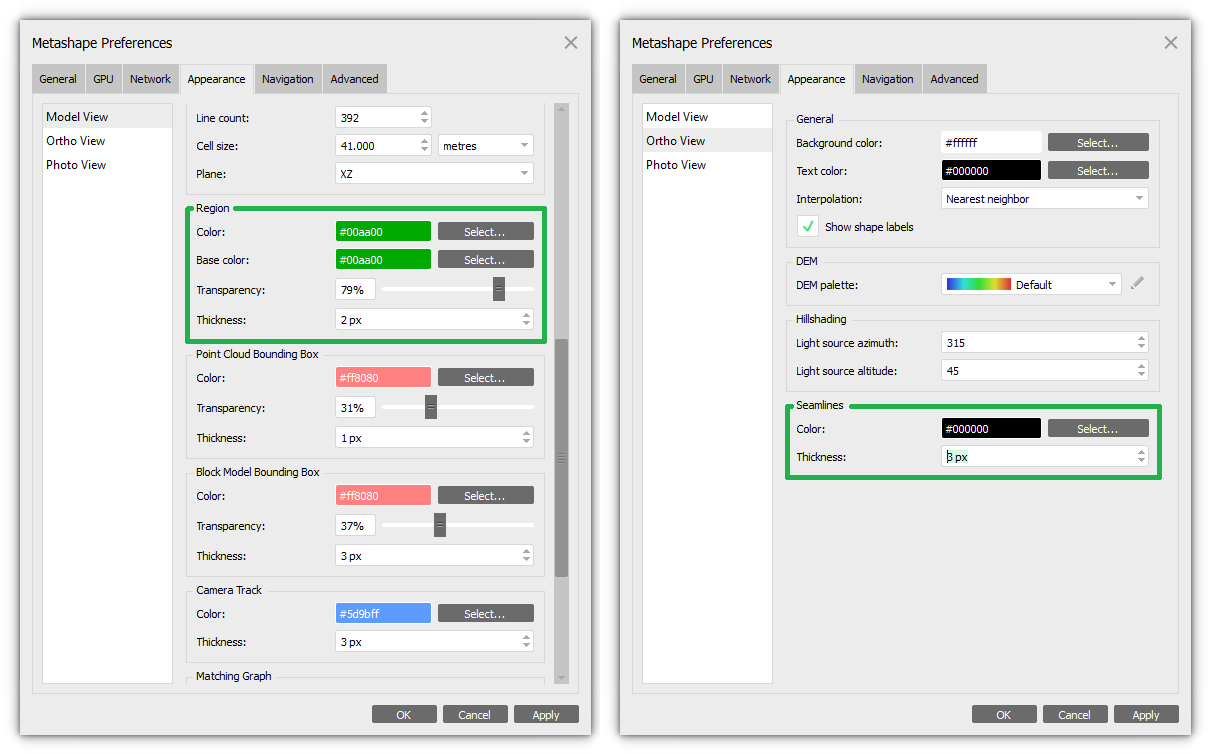Switch to Navigation tab in left window
This screenshot has width=1208, height=754.
tap(288, 79)
